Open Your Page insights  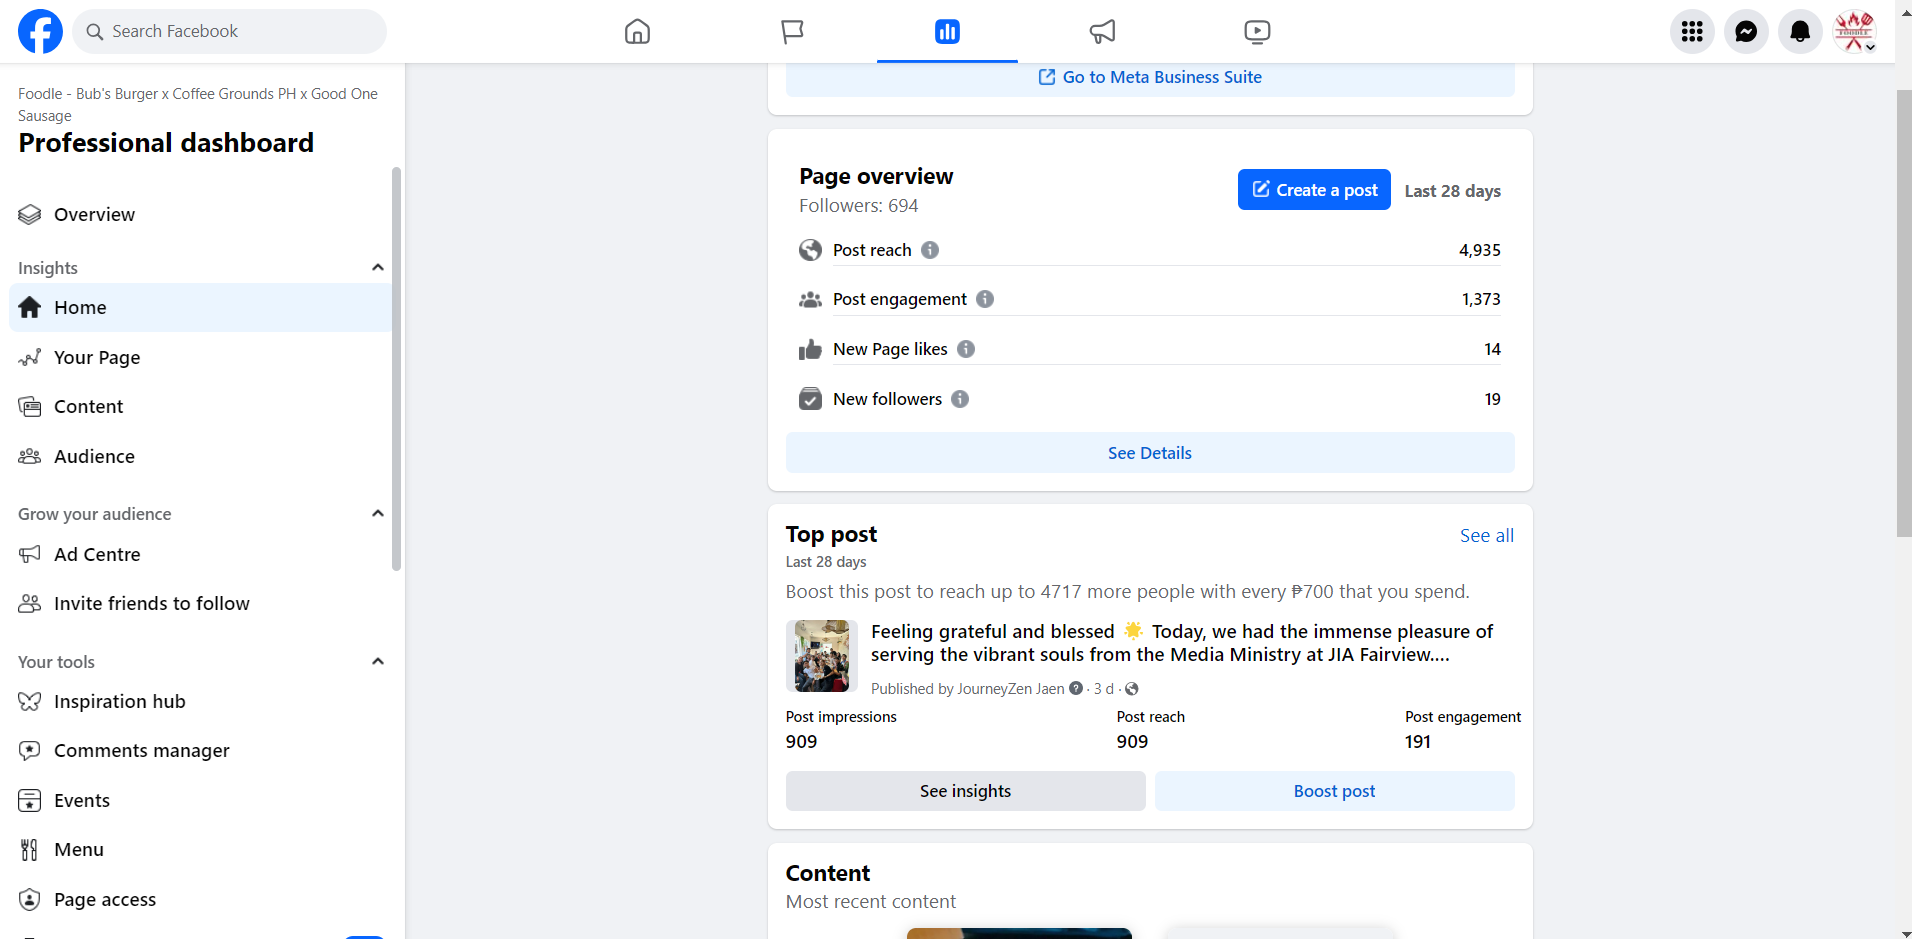click(200, 357)
